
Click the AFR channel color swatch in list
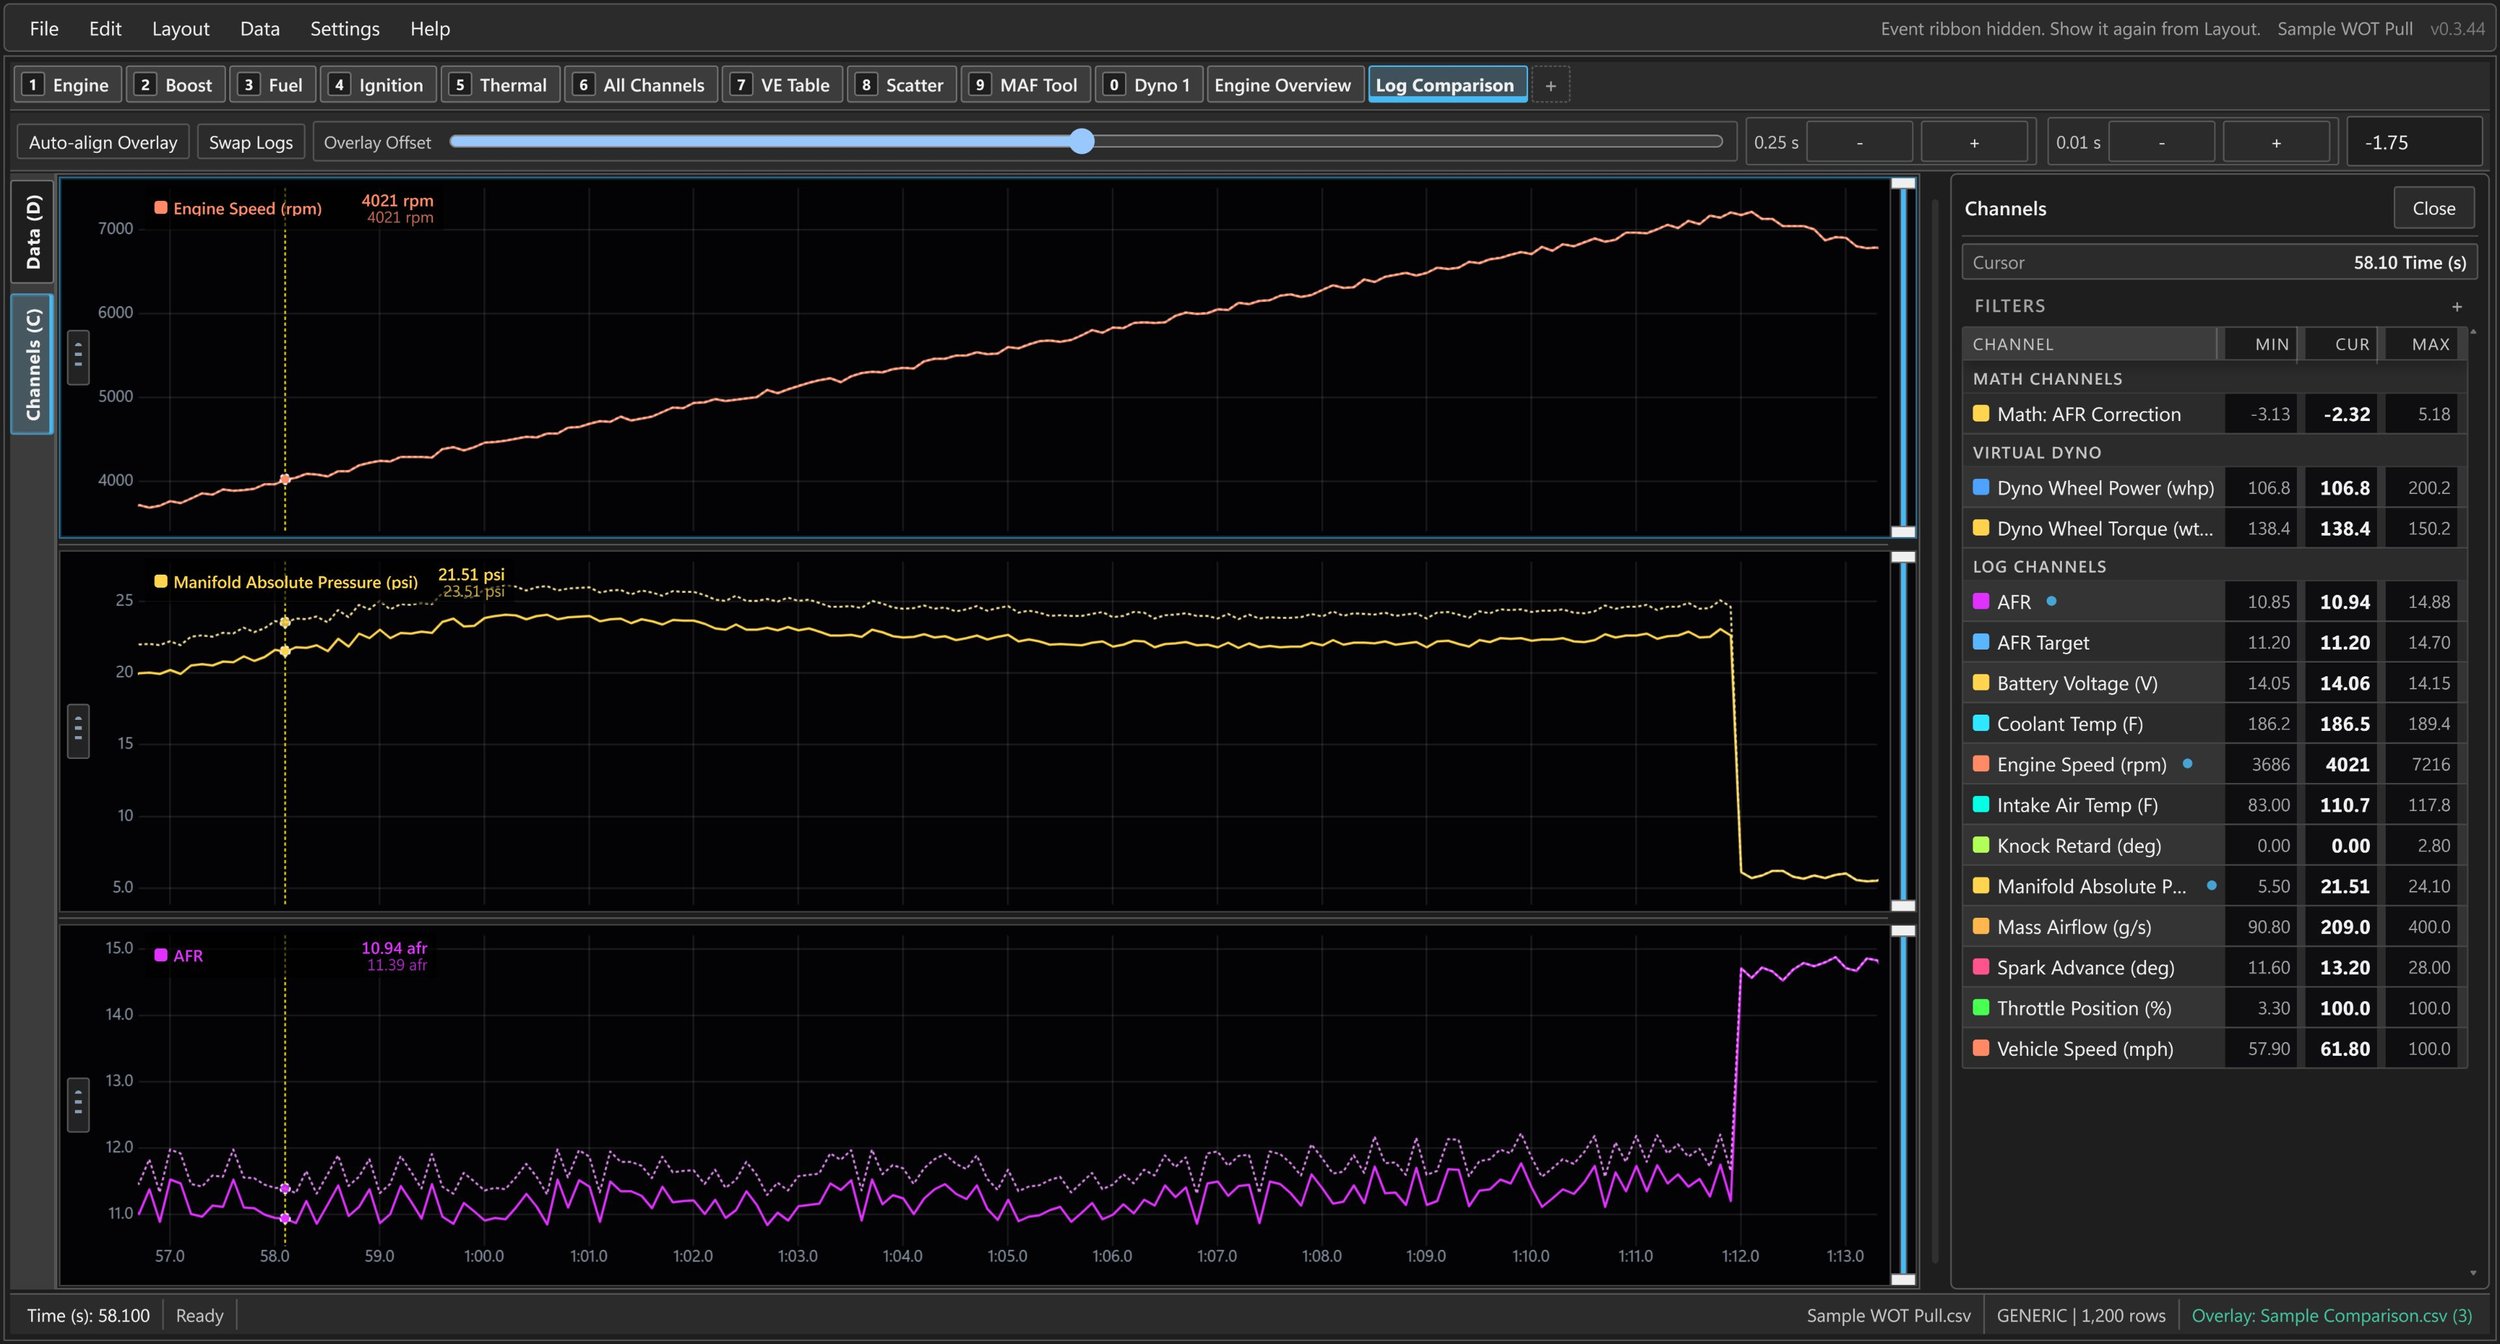[x=1980, y=601]
